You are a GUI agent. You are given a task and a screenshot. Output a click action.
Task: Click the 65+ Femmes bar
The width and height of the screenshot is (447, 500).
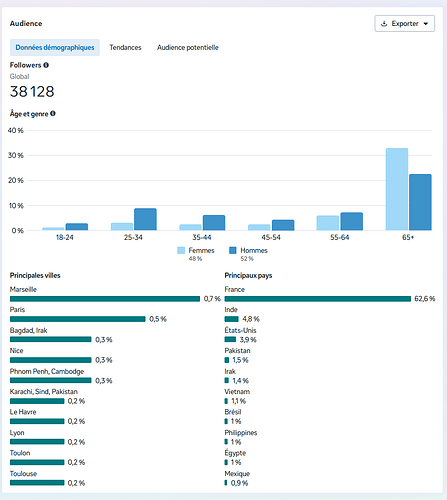(x=397, y=189)
